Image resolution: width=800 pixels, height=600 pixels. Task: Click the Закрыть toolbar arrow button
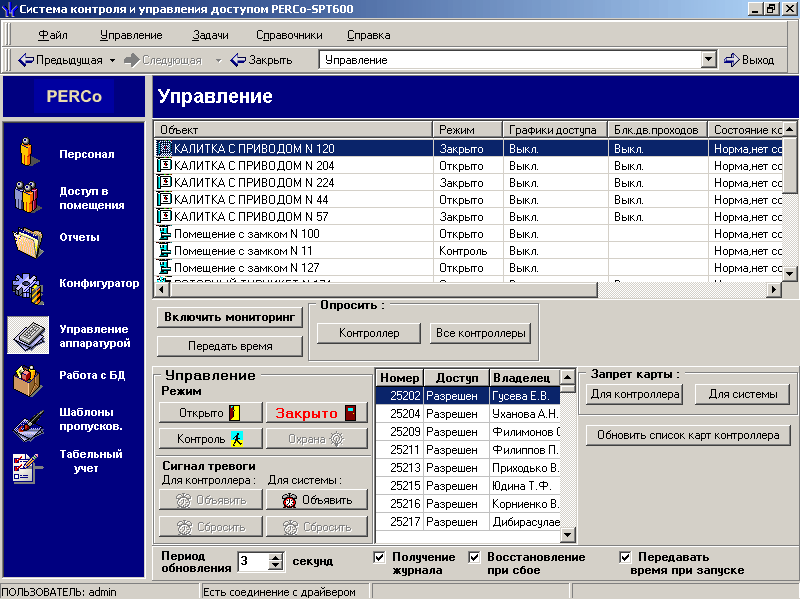pos(261,60)
